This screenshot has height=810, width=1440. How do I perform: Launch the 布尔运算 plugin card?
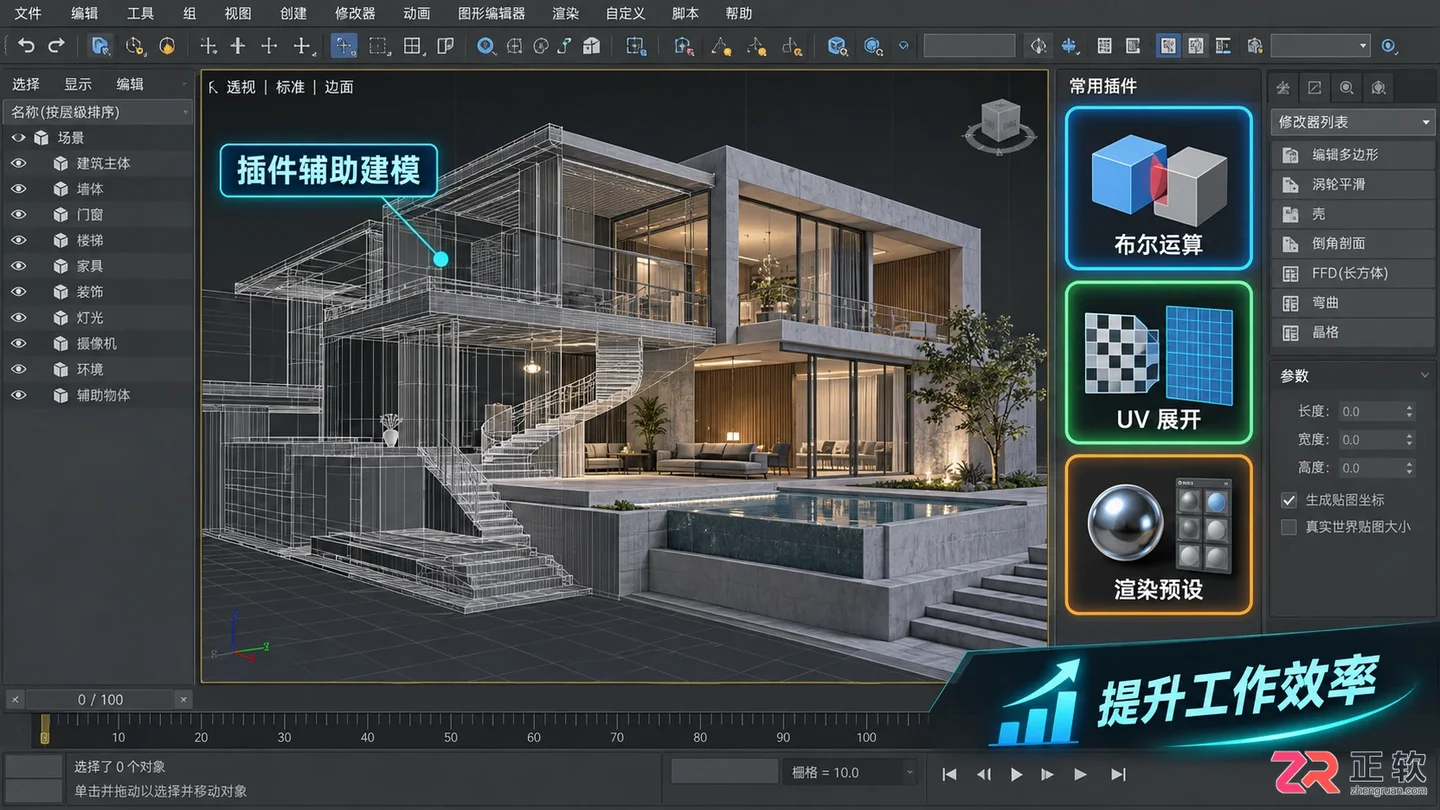[1158, 188]
